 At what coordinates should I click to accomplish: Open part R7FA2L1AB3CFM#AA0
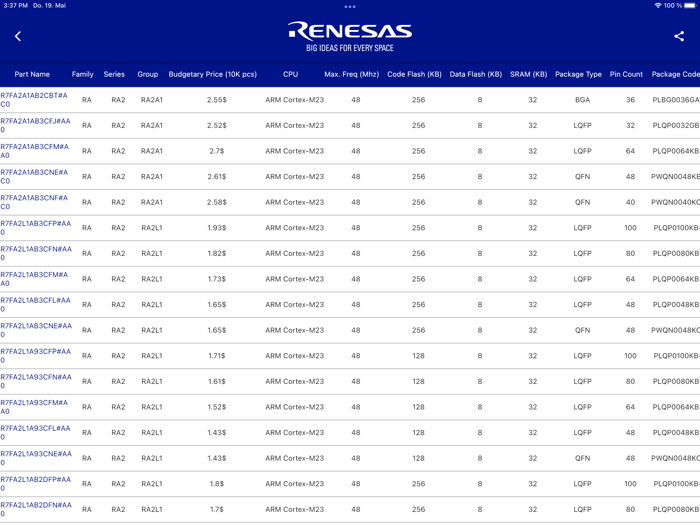coord(34,279)
